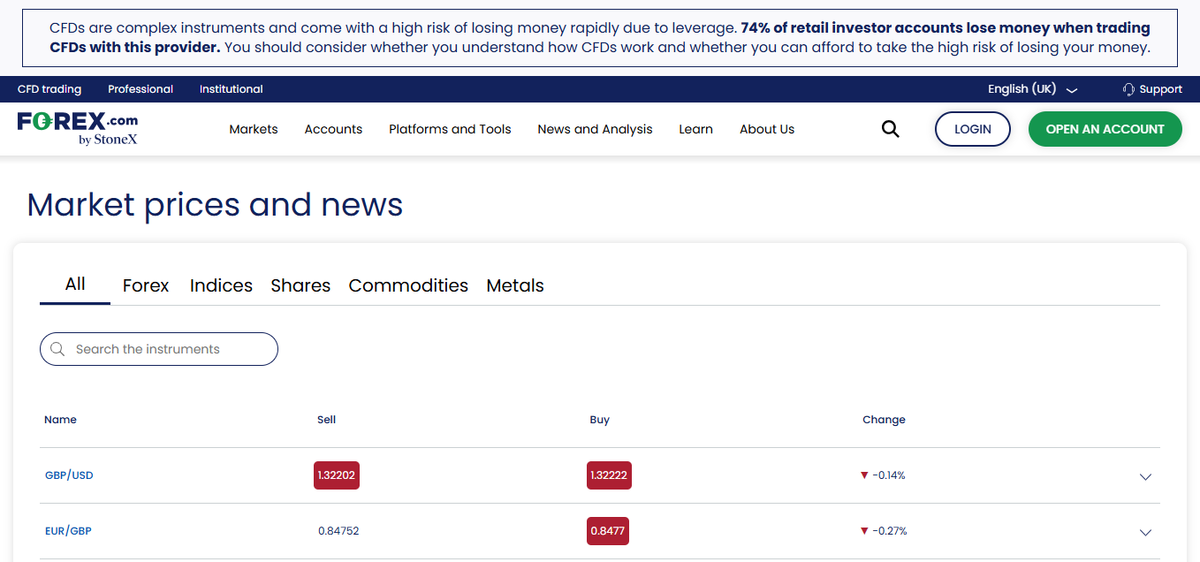
Task: Switch to the Commodities tab
Action: point(408,285)
